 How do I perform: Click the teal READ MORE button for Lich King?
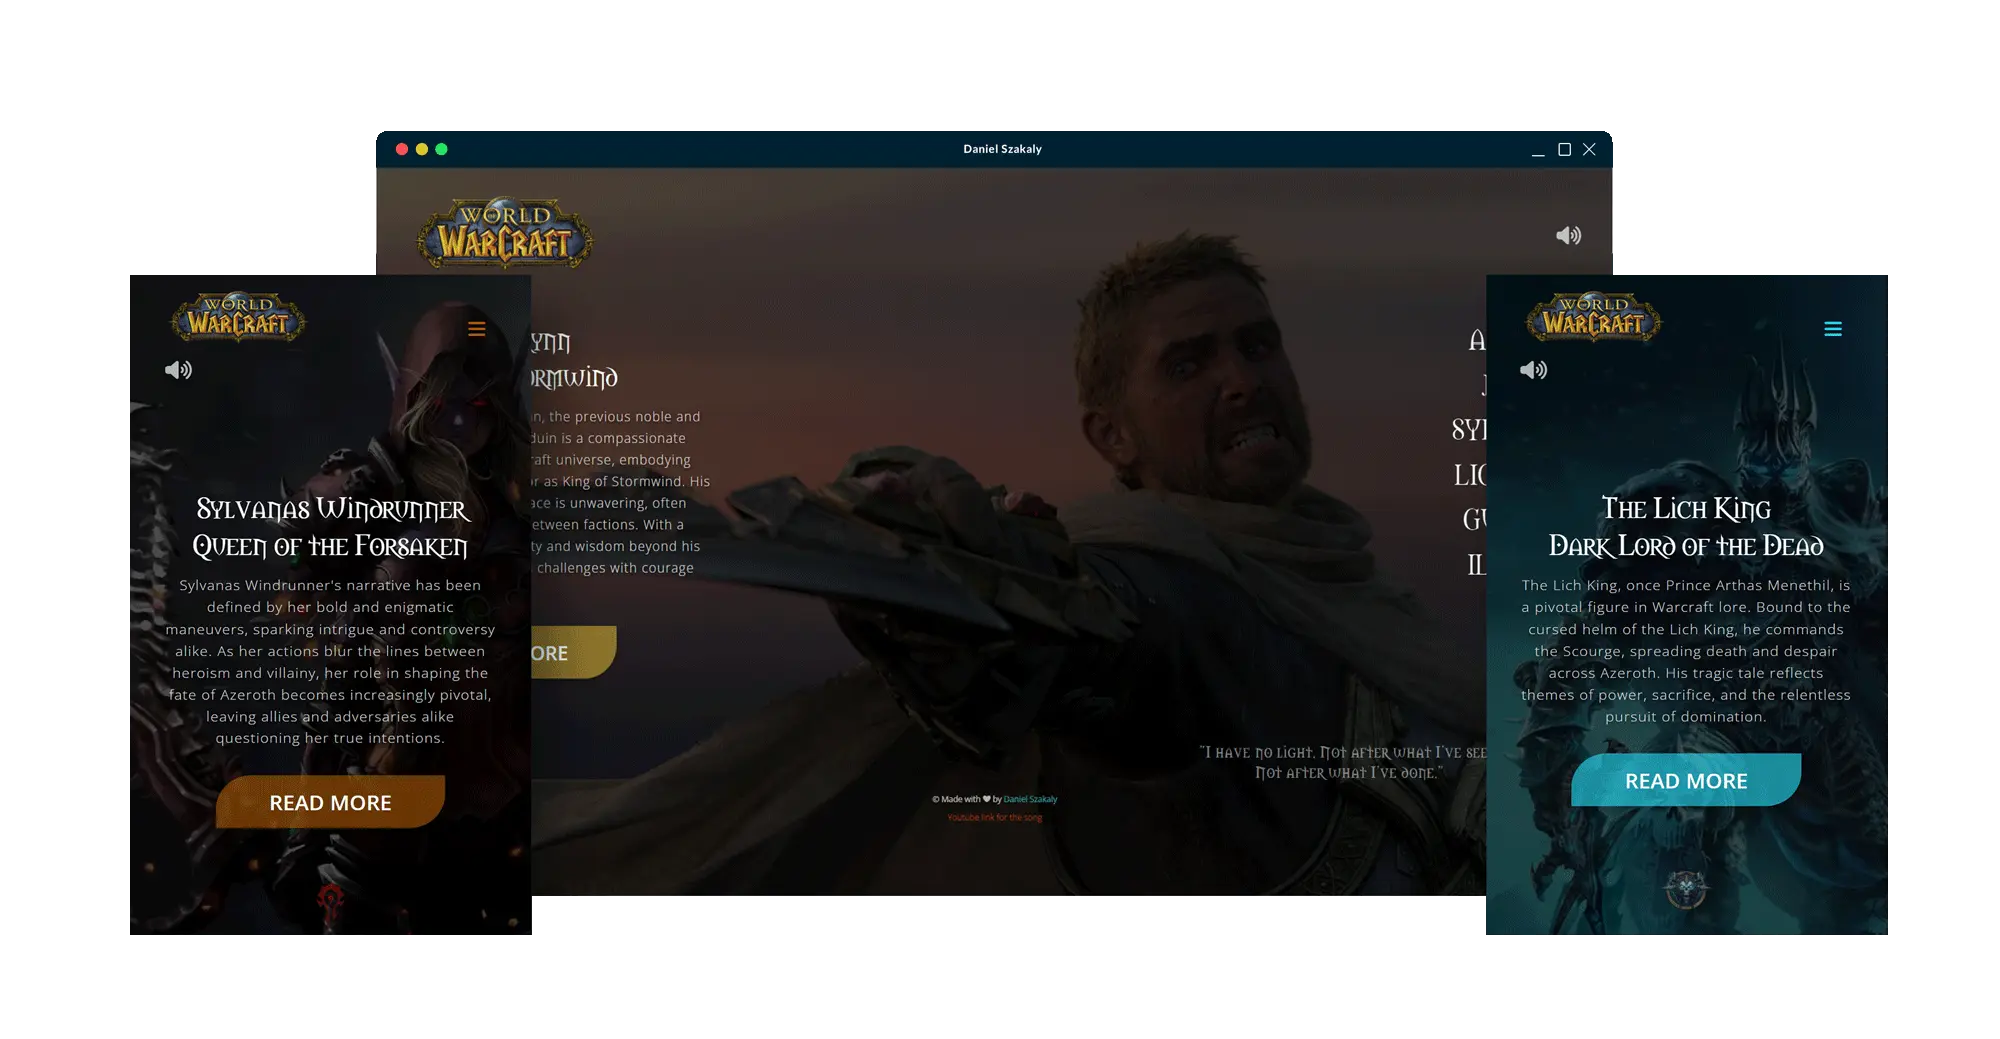pos(1686,780)
